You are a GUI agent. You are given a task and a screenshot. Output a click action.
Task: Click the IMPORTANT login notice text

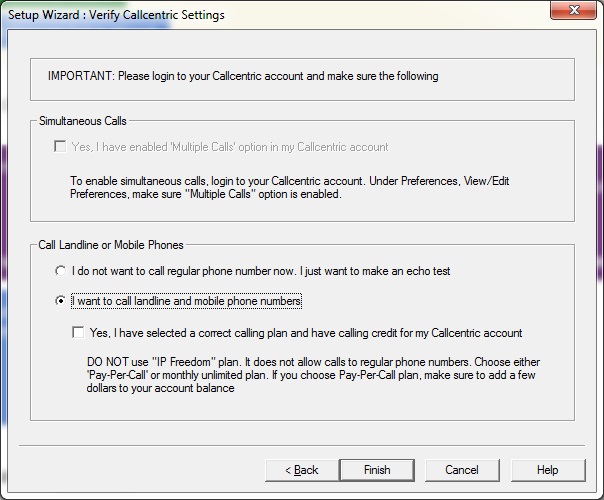(243, 76)
